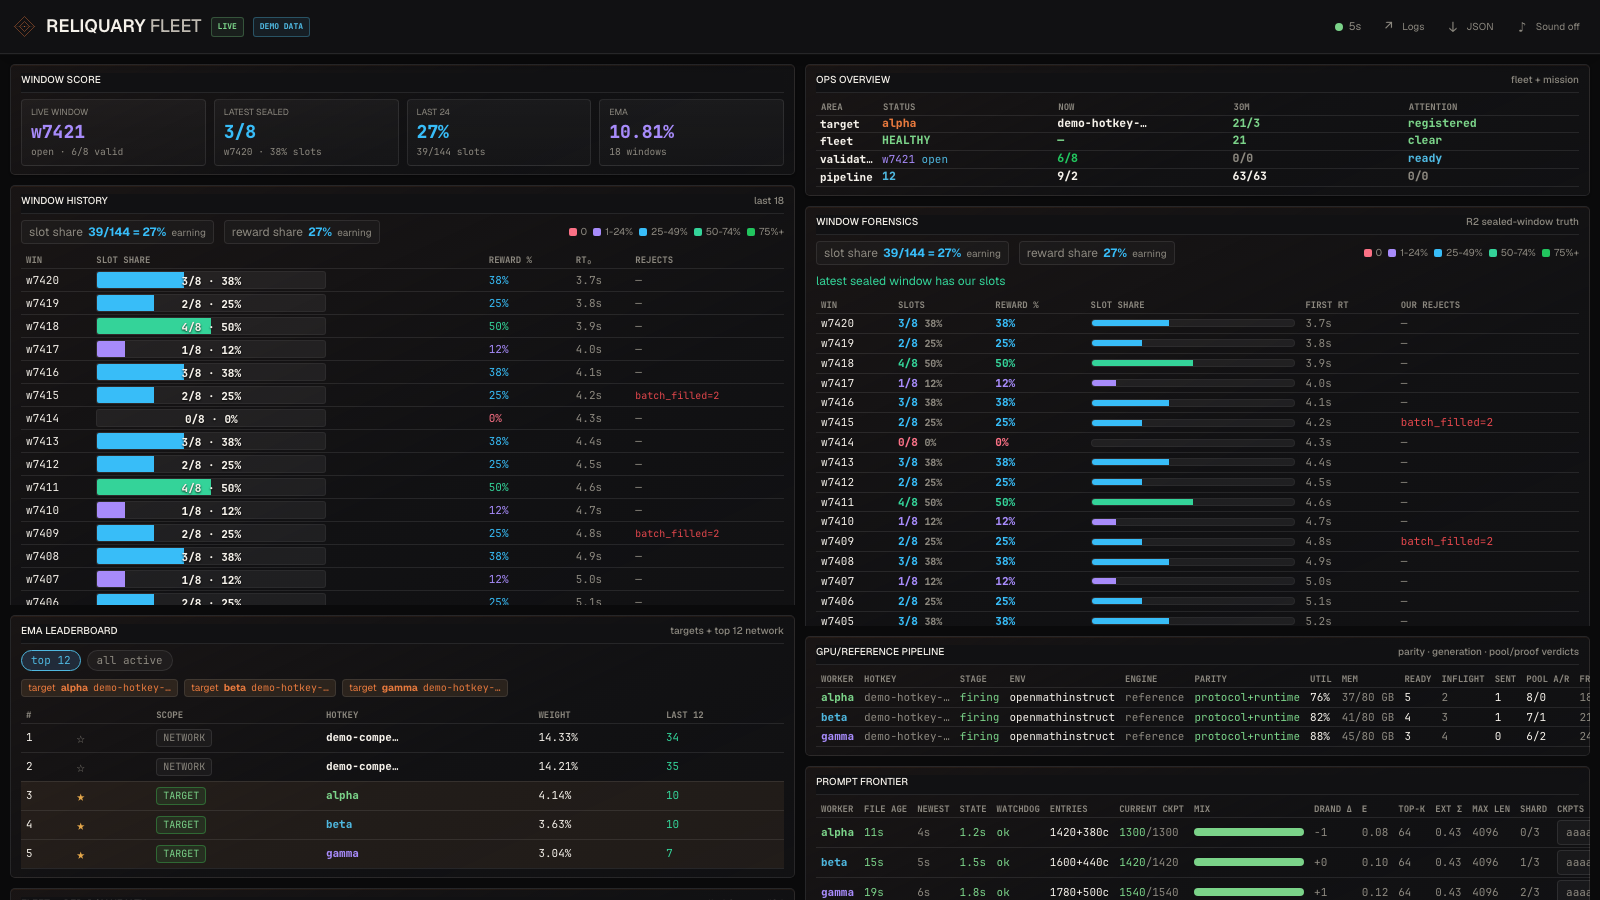1600x900 pixels.
Task: Click the w7420 slot share bar in Window History
Action: pyautogui.click(x=211, y=281)
